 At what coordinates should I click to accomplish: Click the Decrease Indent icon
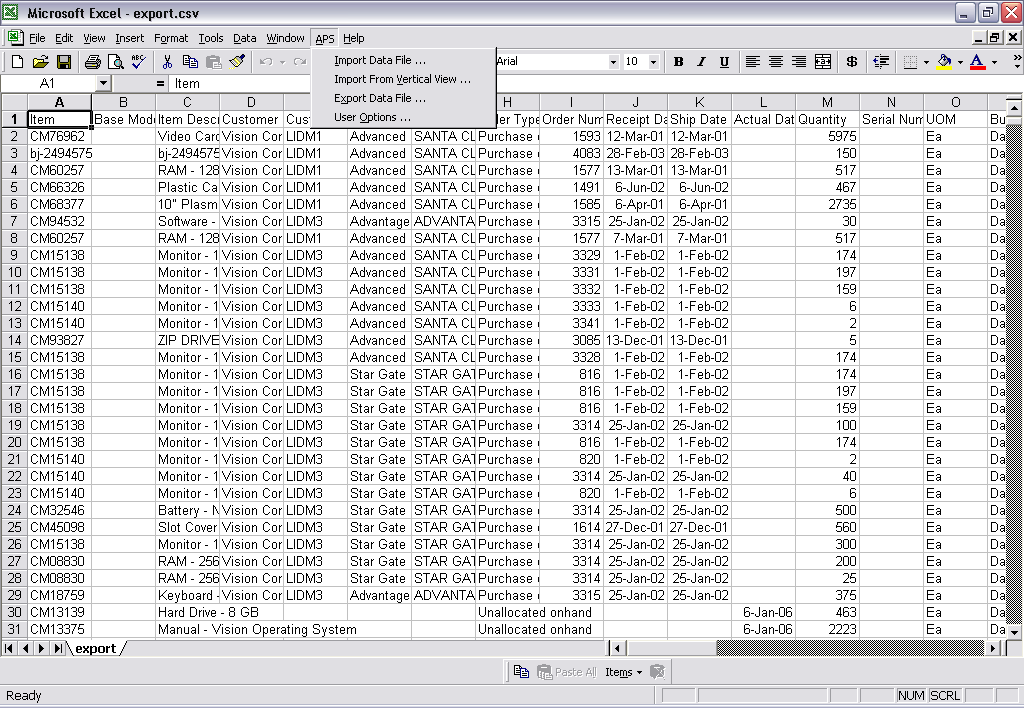point(881,61)
